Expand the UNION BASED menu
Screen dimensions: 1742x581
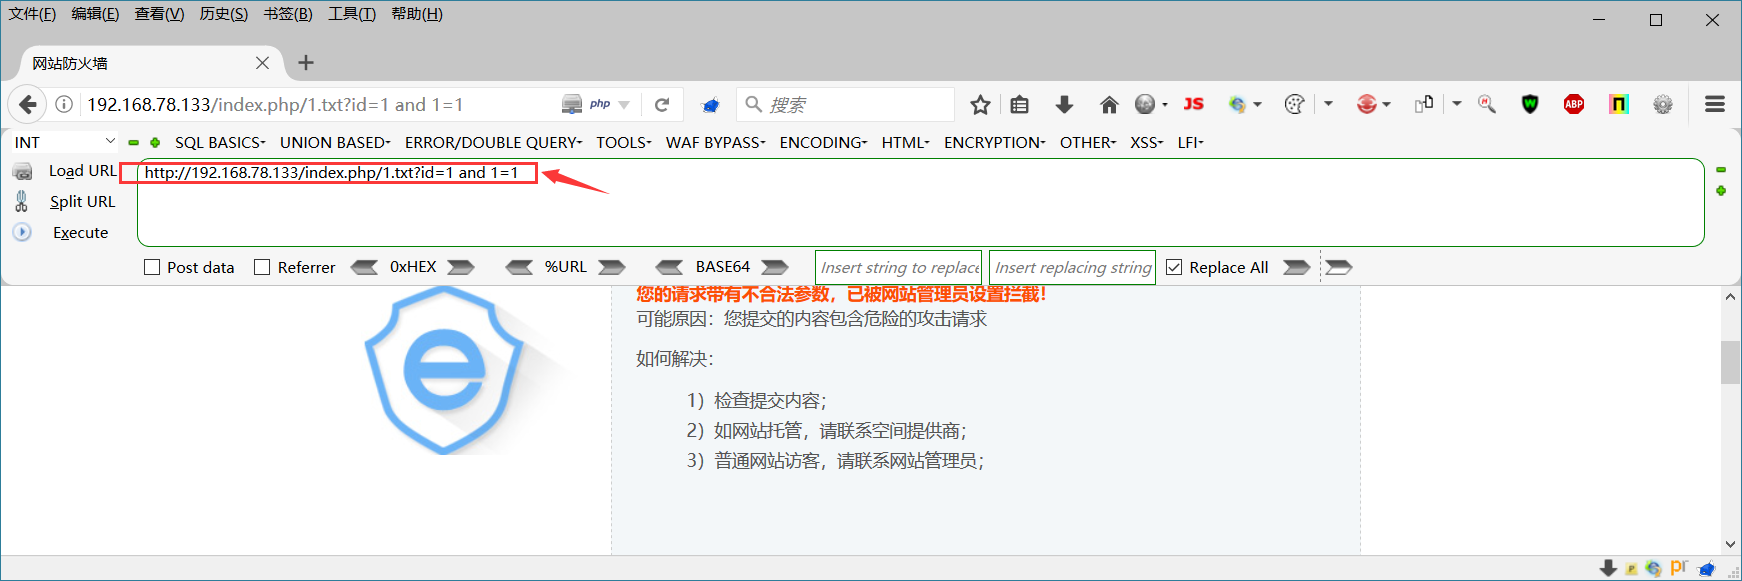(x=335, y=143)
